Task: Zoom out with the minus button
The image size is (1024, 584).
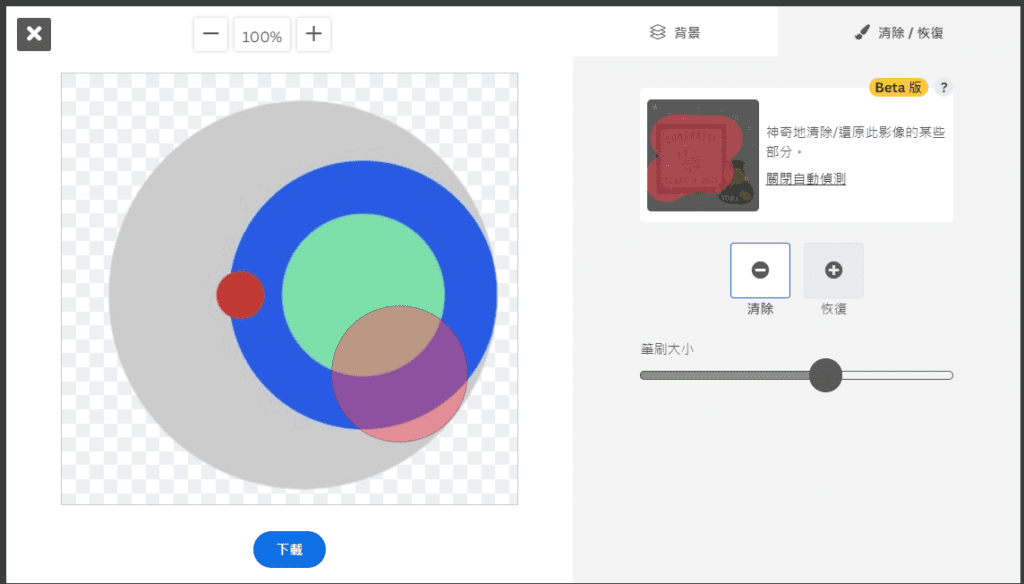Action: [x=210, y=34]
